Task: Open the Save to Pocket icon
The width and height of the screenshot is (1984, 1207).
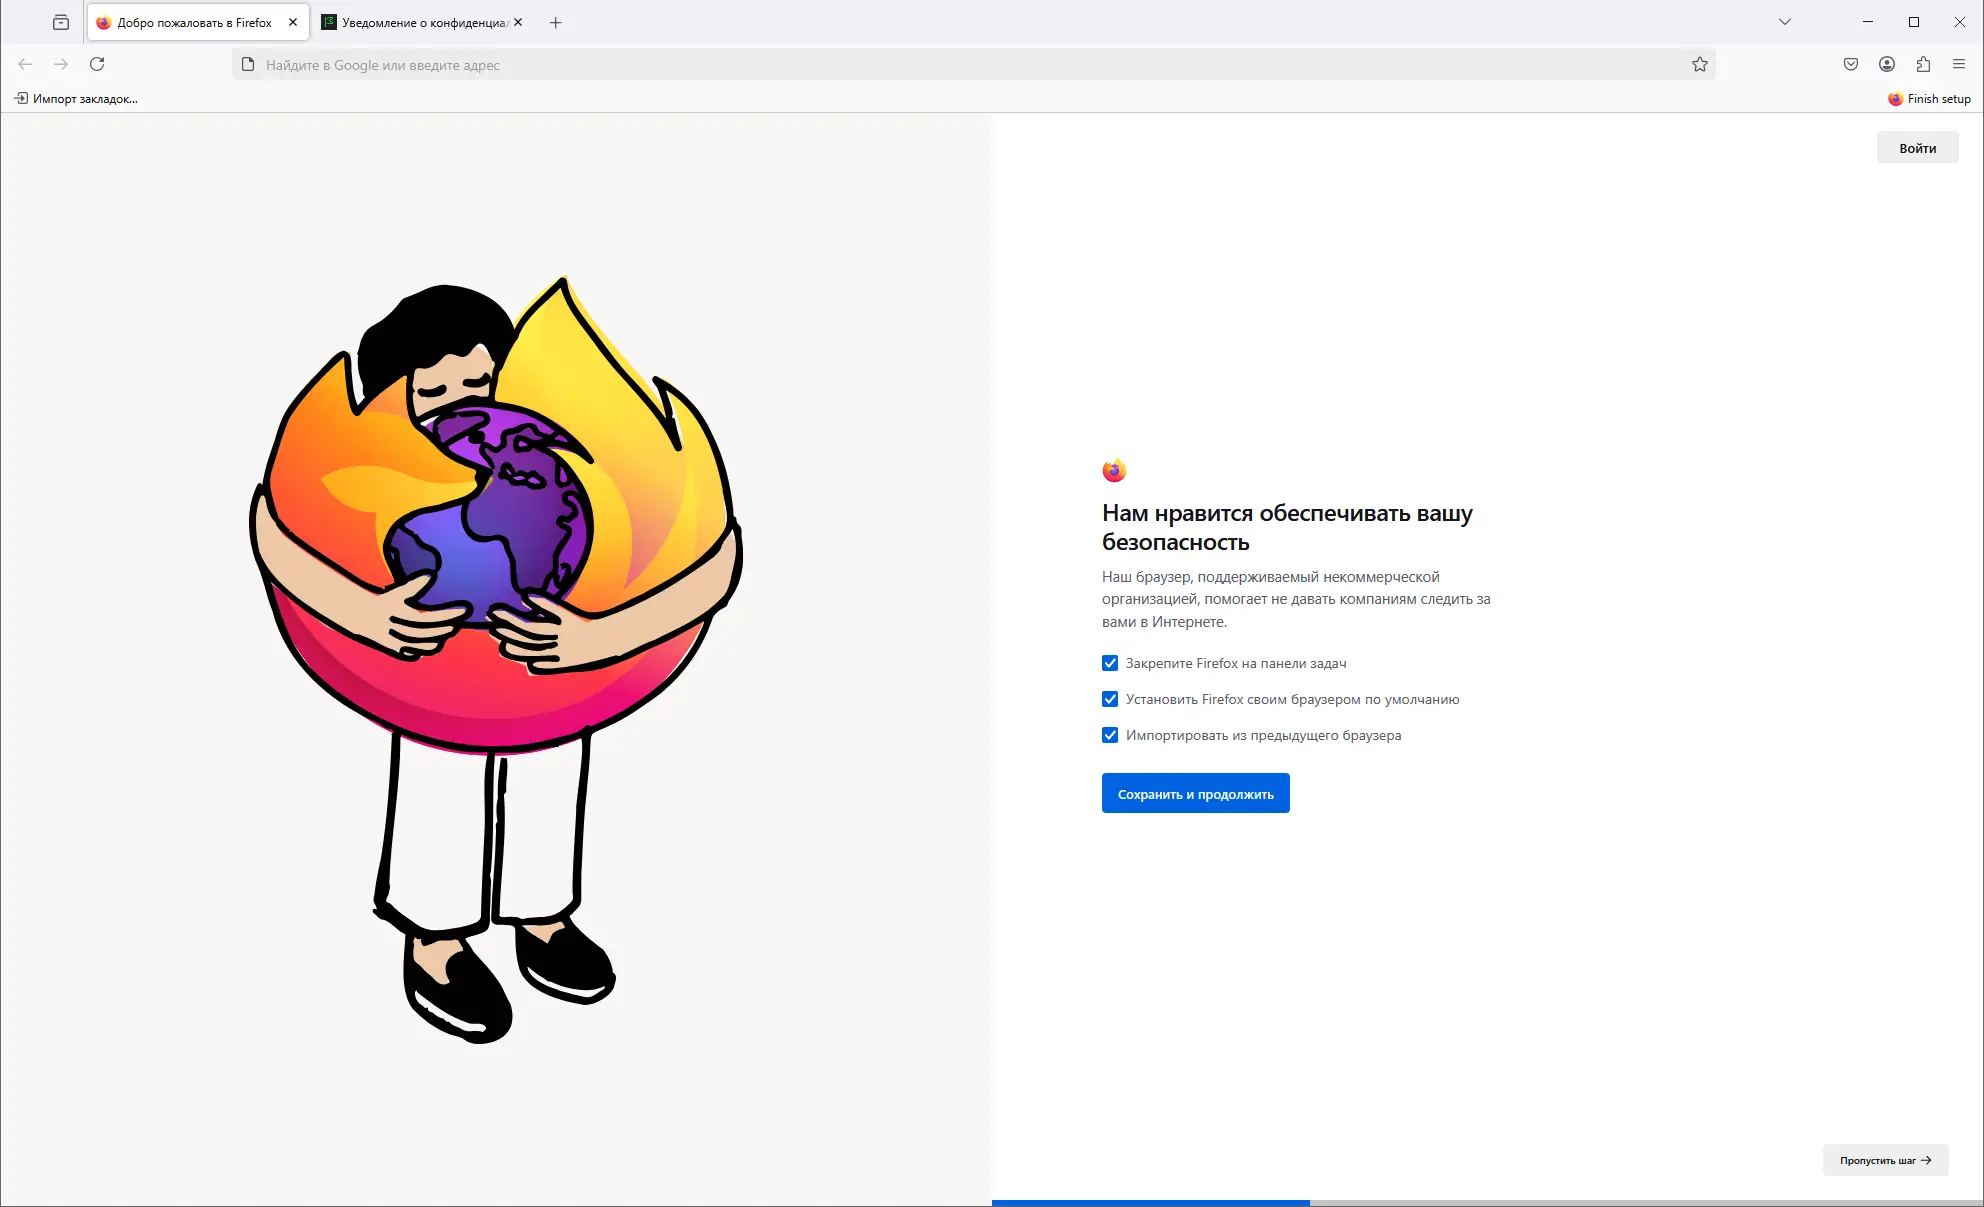Action: 1851,64
